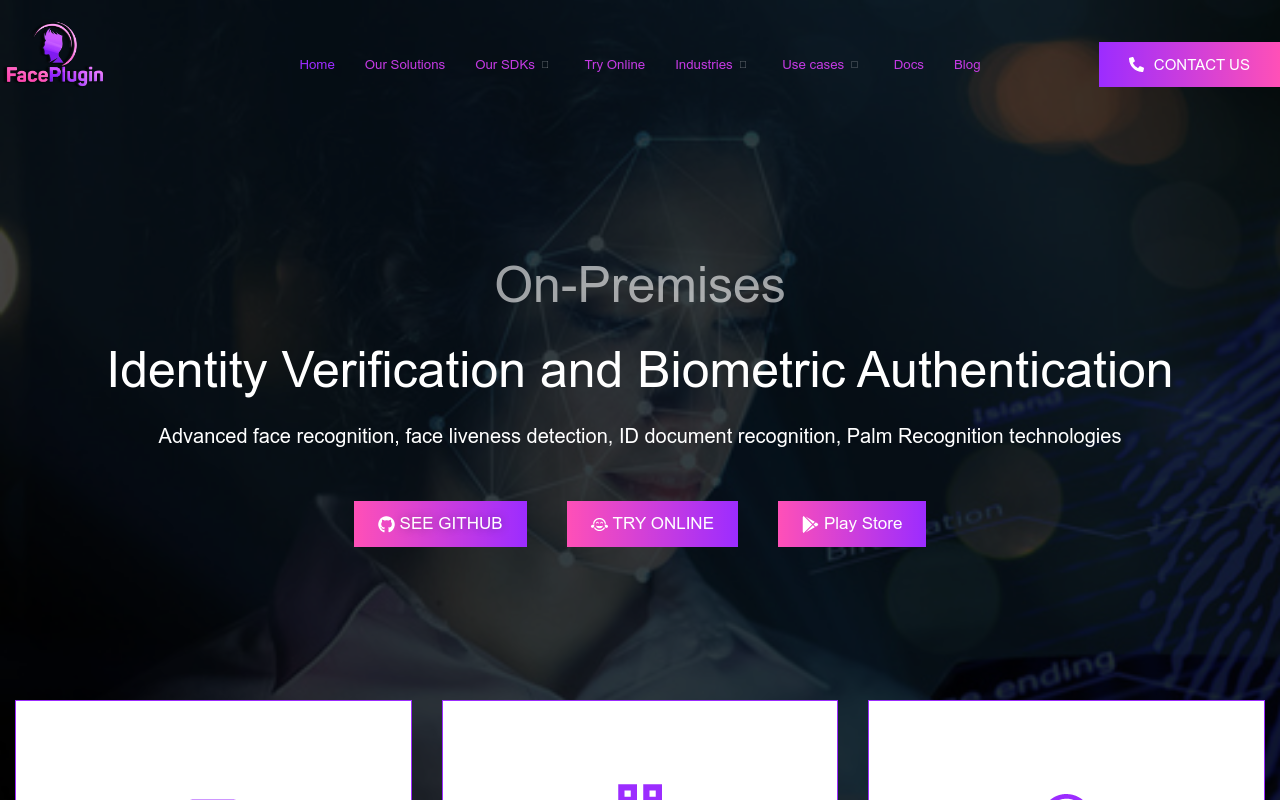The height and width of the screenshot is (800, 1280).
Task: Open the Home menu item
Action: (317, 64)
